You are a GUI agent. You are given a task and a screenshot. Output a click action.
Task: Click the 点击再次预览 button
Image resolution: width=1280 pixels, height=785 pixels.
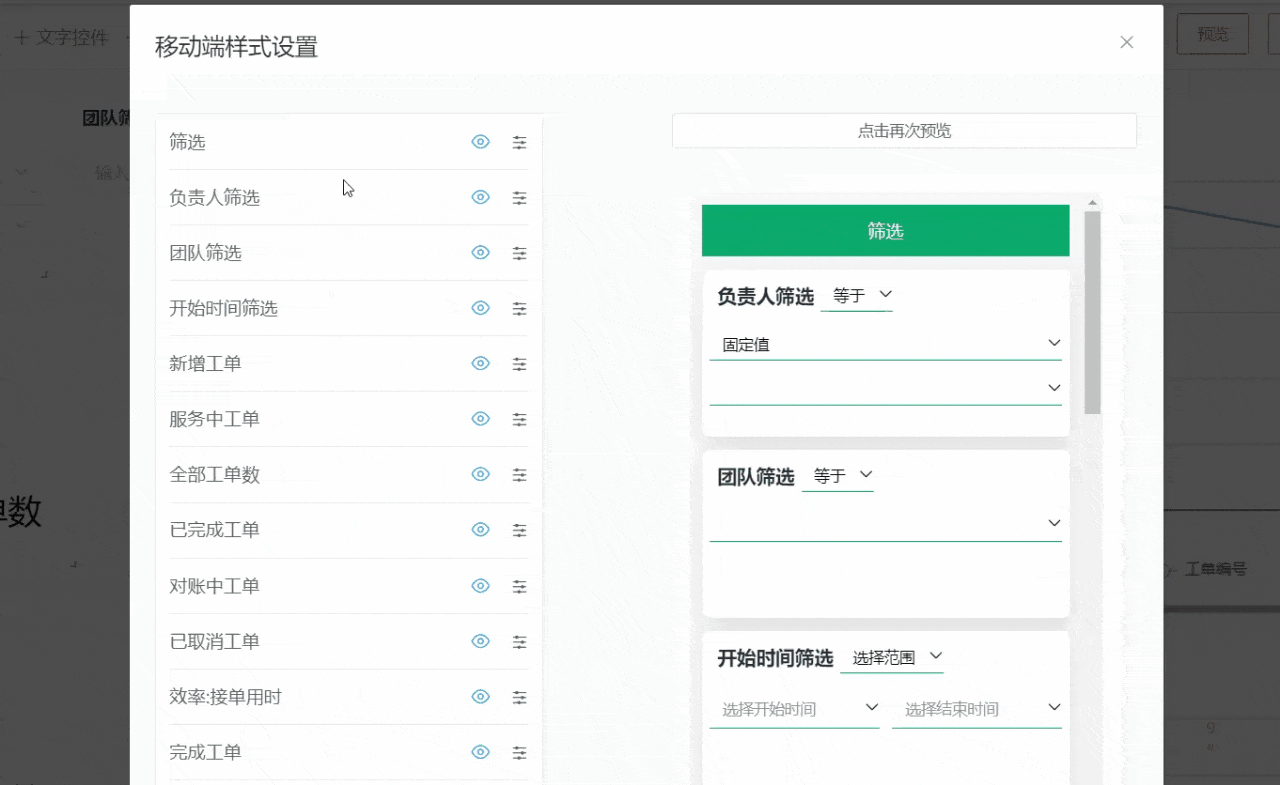[904, 131]
